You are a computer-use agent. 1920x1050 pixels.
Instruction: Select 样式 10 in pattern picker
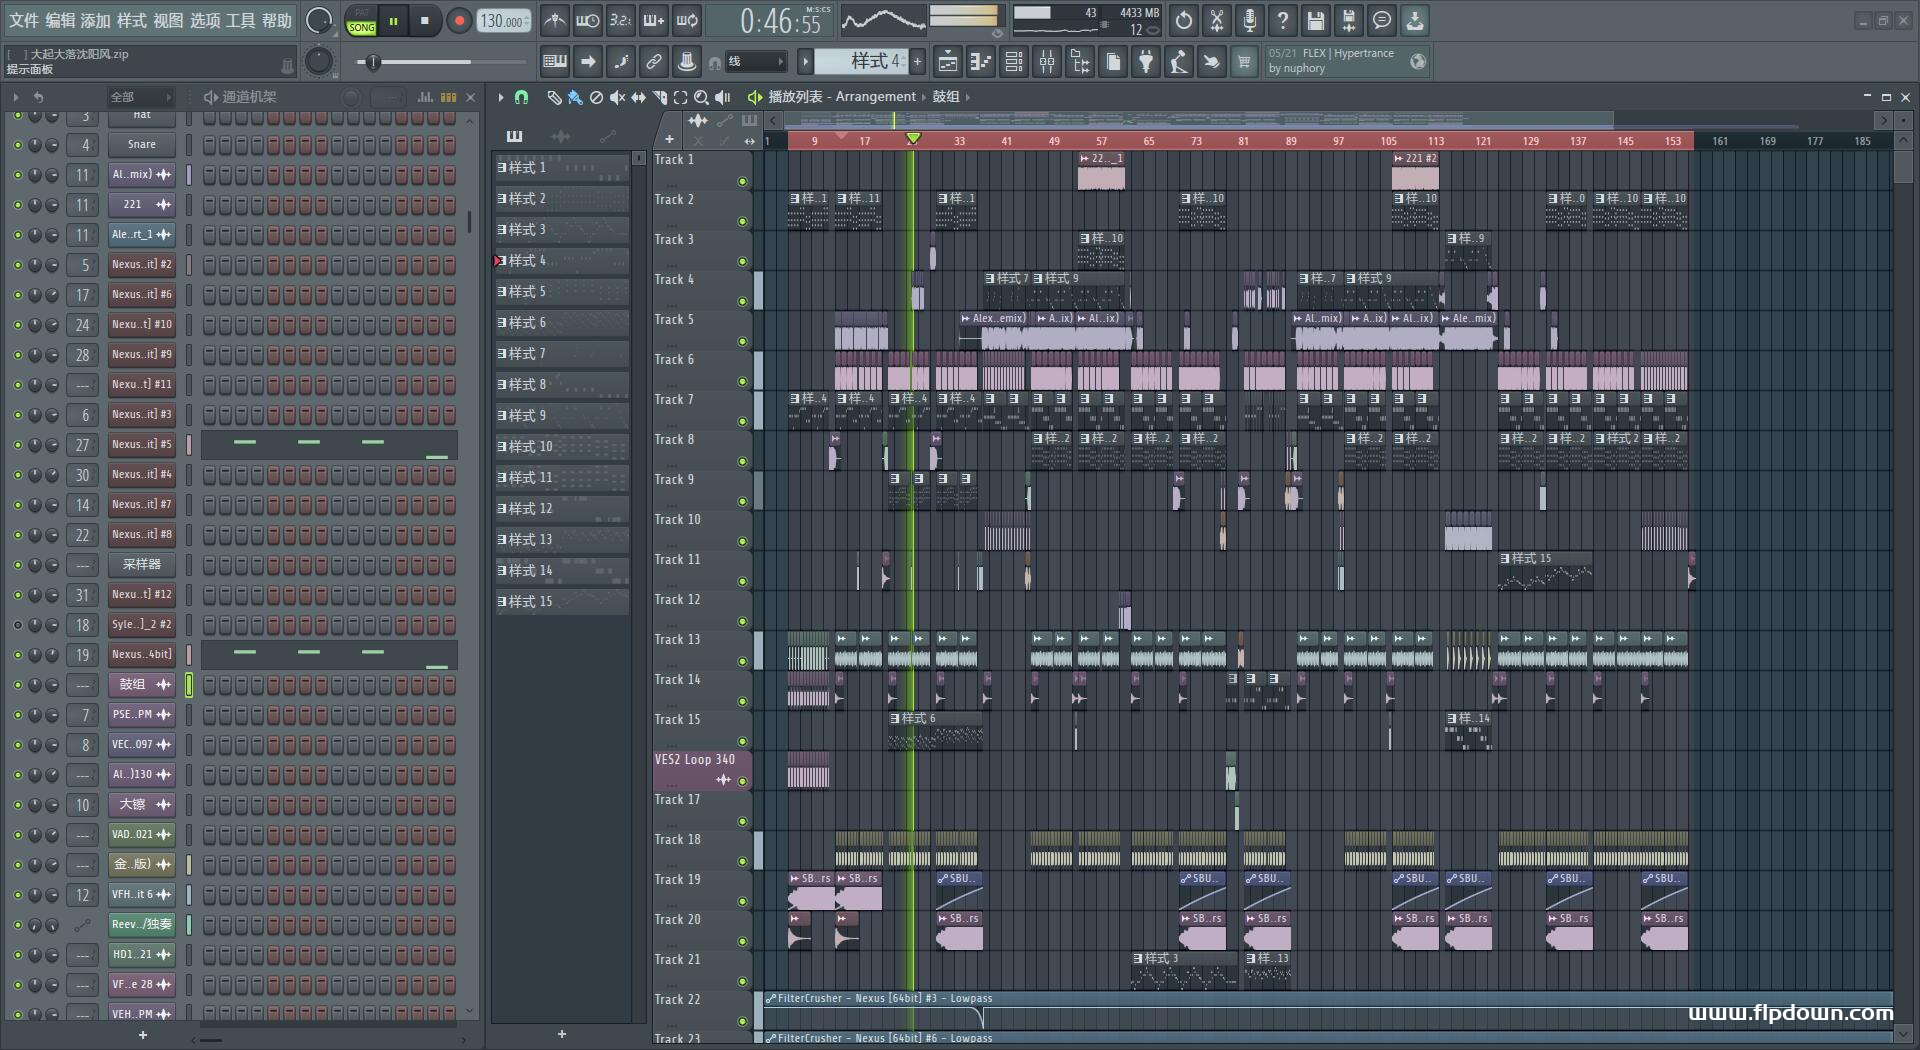tap(561, 447)
